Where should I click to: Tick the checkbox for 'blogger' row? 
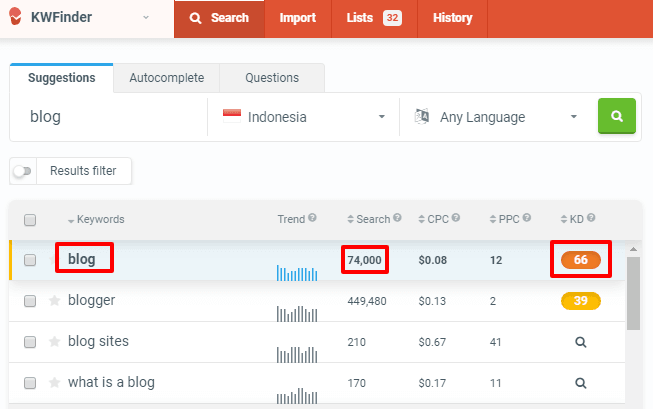30,301
